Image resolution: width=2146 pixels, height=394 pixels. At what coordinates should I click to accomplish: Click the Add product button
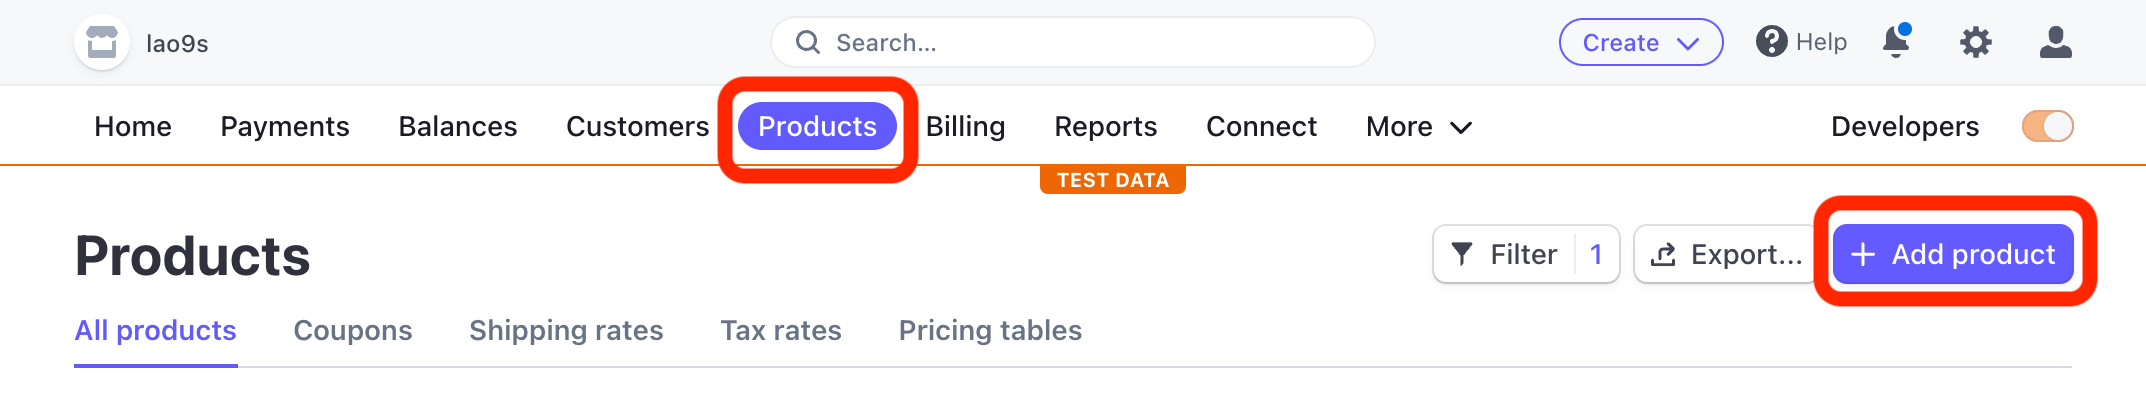pyautogui.click(x=1953, y=254)
